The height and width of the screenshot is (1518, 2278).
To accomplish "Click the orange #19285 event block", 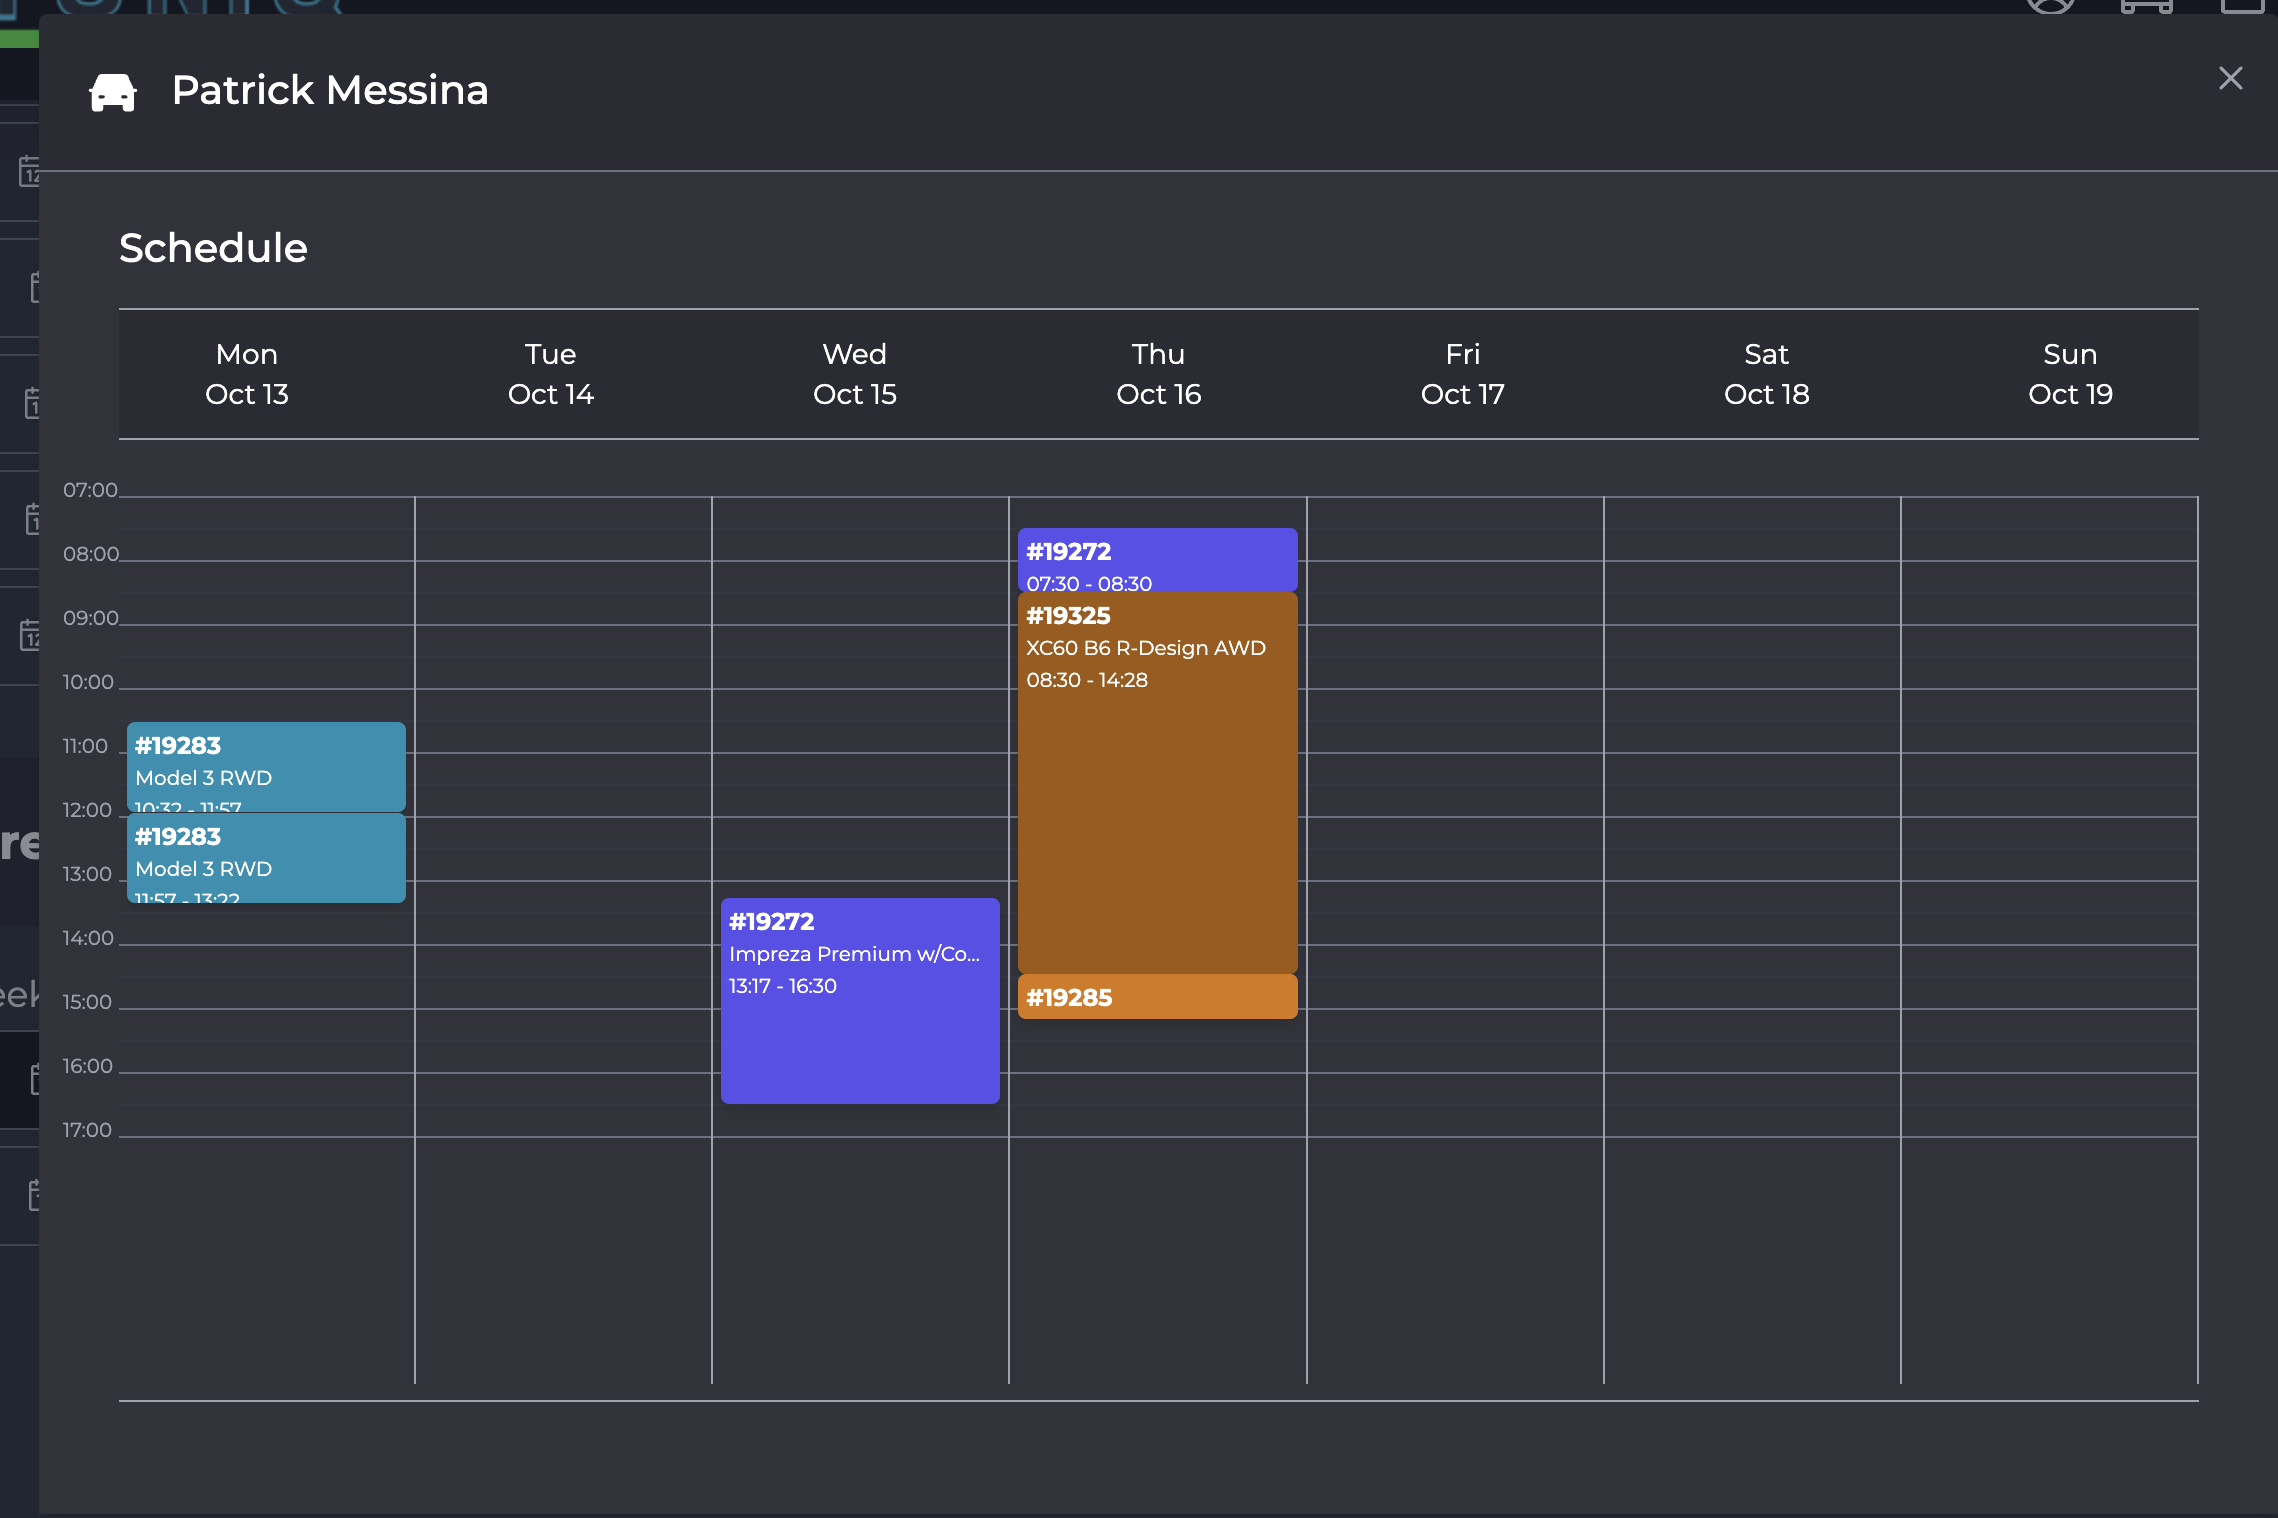I will click(x=1157, y=997).
